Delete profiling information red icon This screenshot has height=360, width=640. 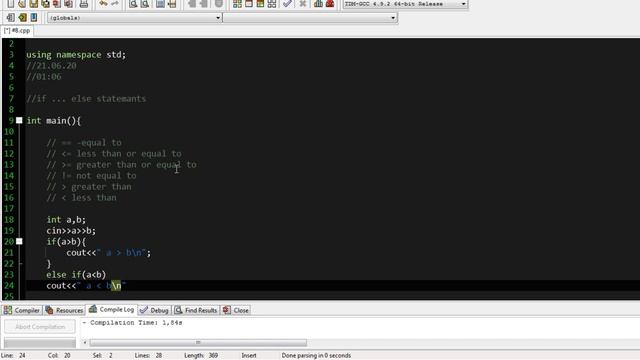[330, 4]
